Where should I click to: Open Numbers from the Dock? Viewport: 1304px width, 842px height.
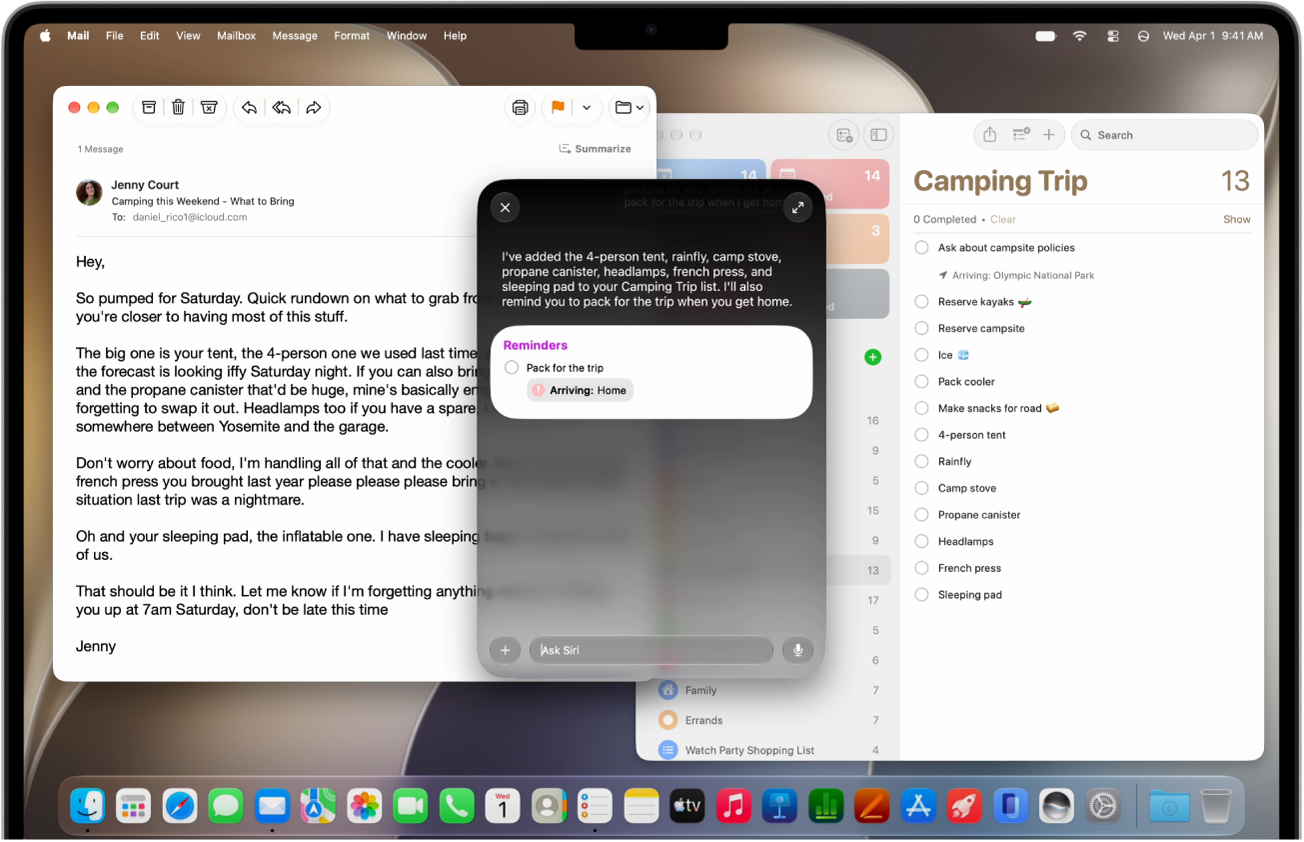click(826, 805)
